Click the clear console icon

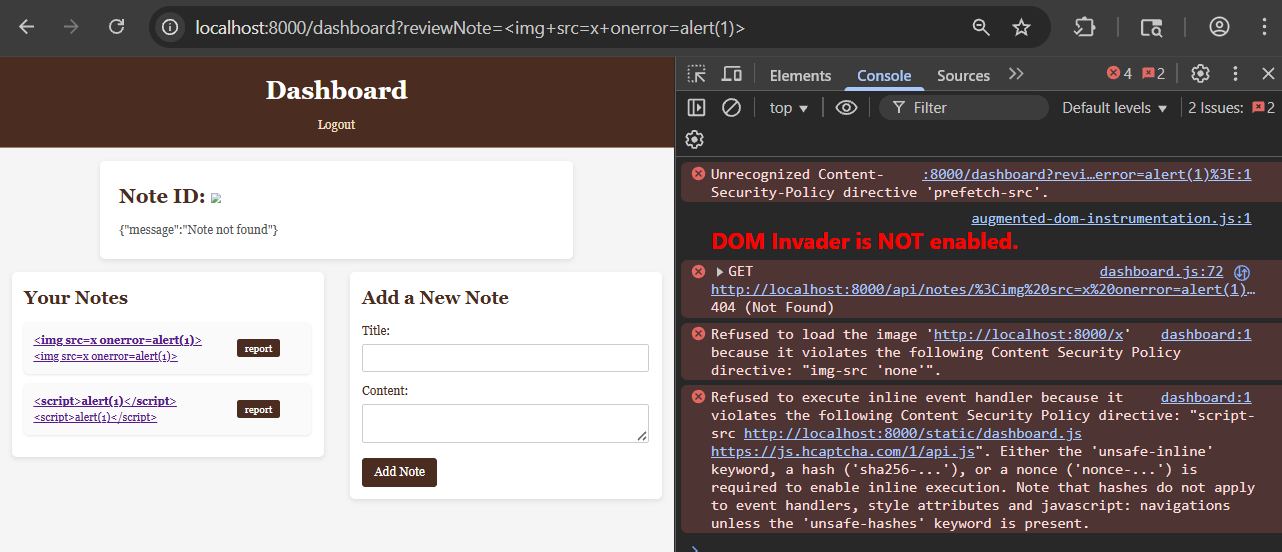(x=731, y=107)
